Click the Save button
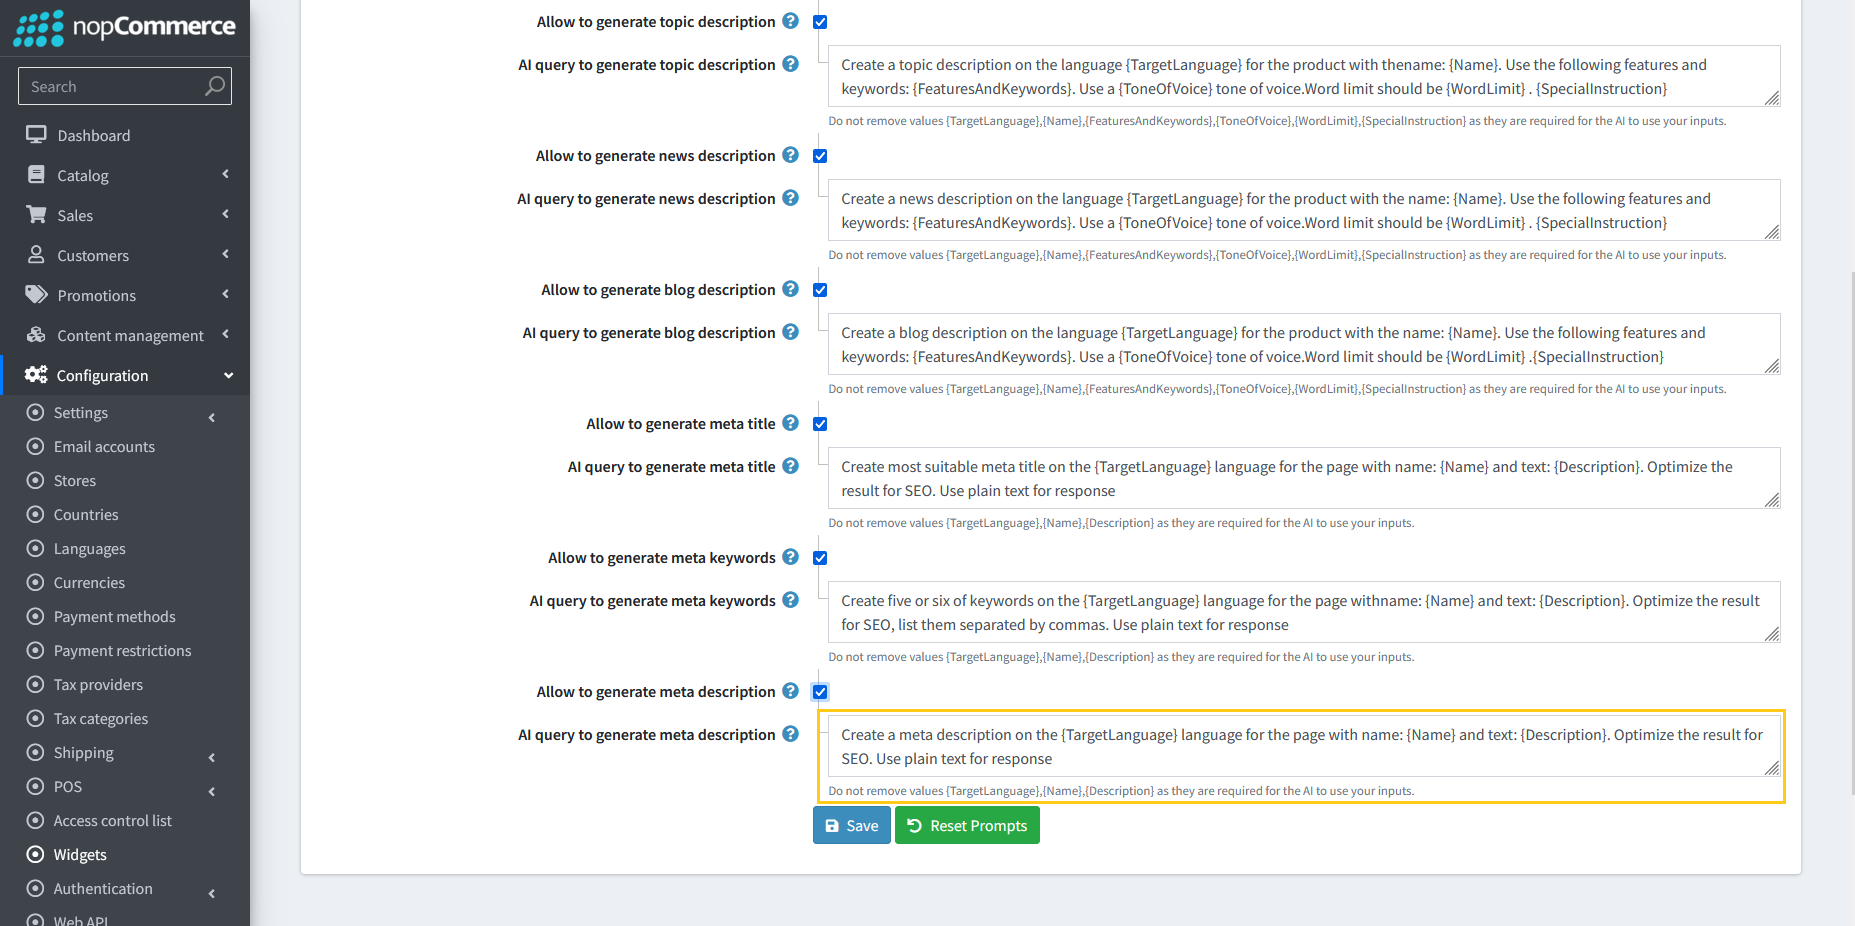The image size is (1855, 926). pos(851,825)
